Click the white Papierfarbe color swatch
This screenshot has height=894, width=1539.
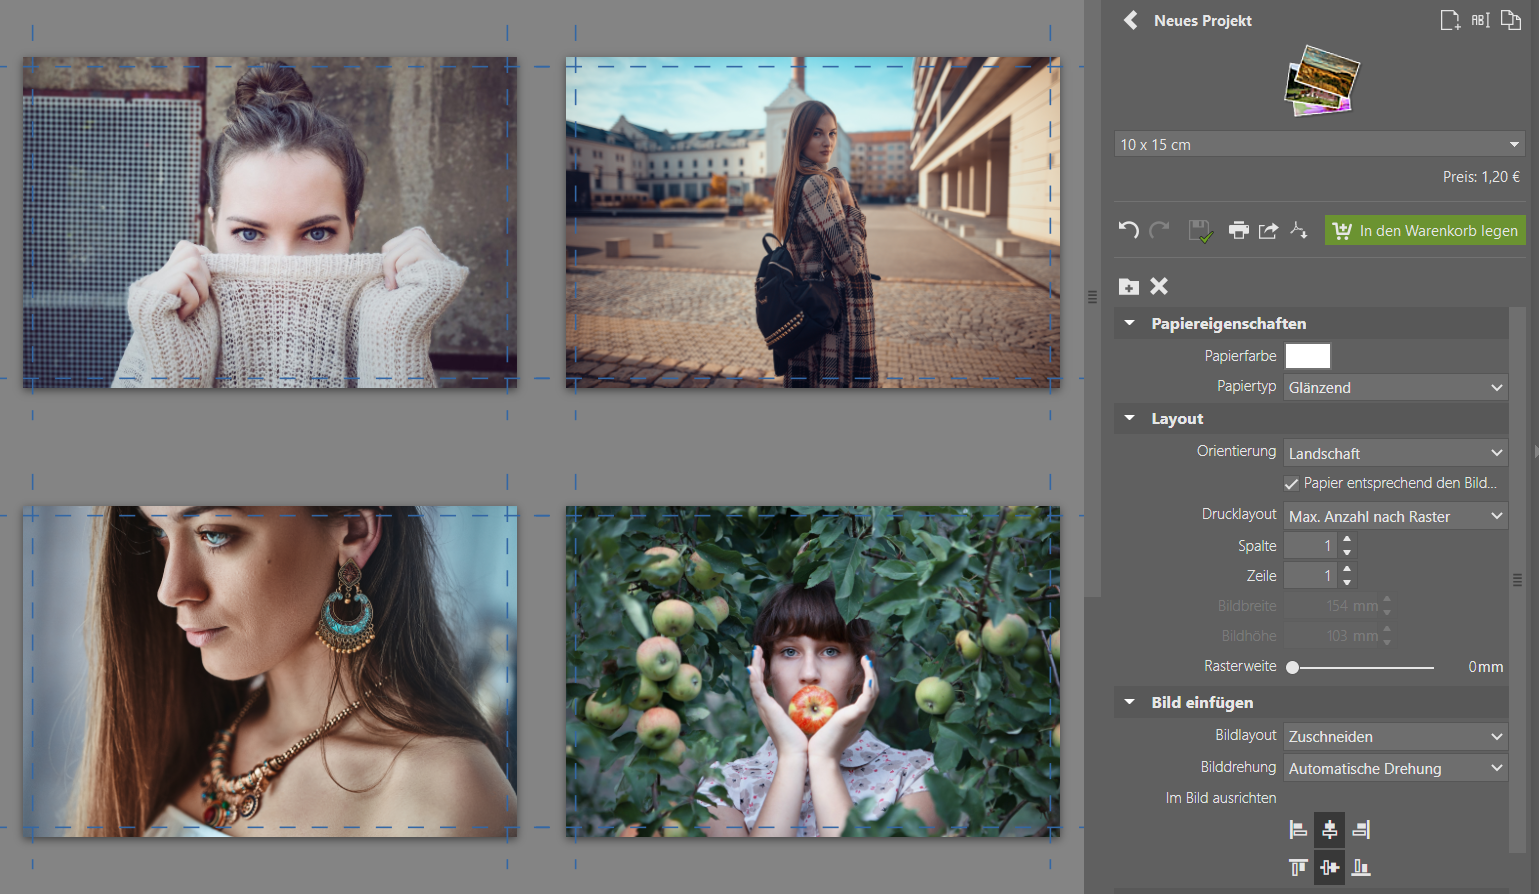[1308, 355]
